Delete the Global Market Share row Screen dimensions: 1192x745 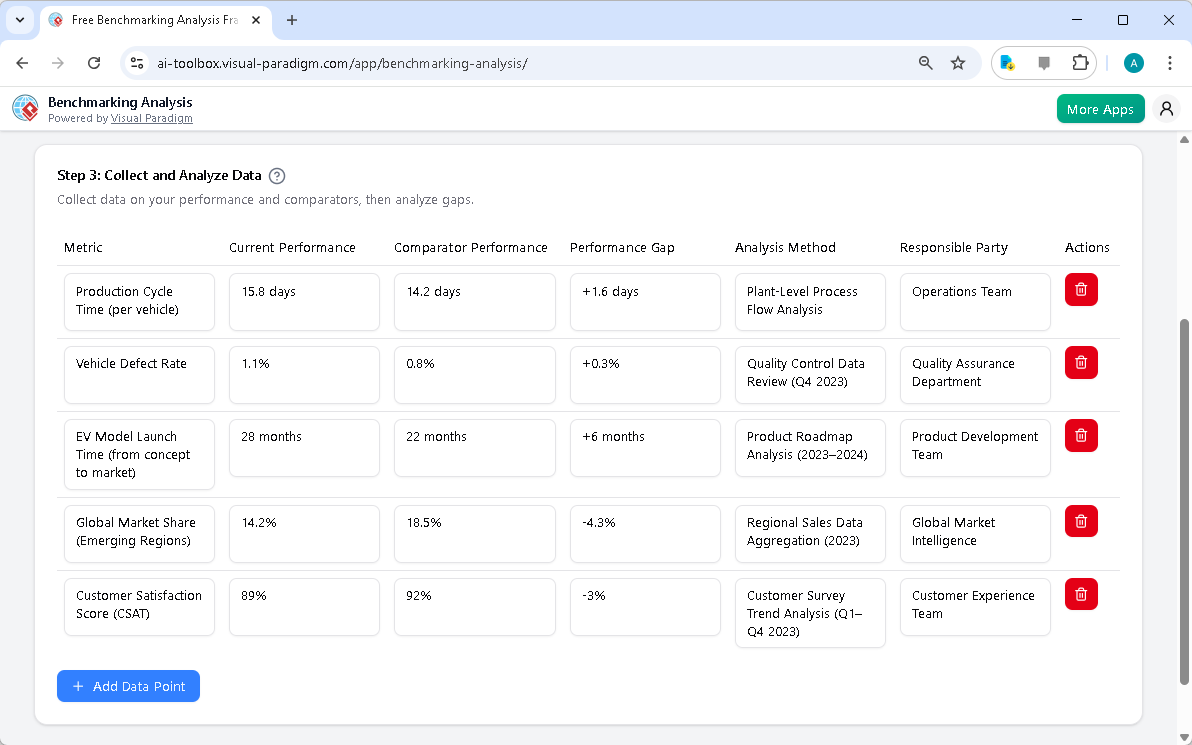1081,520
